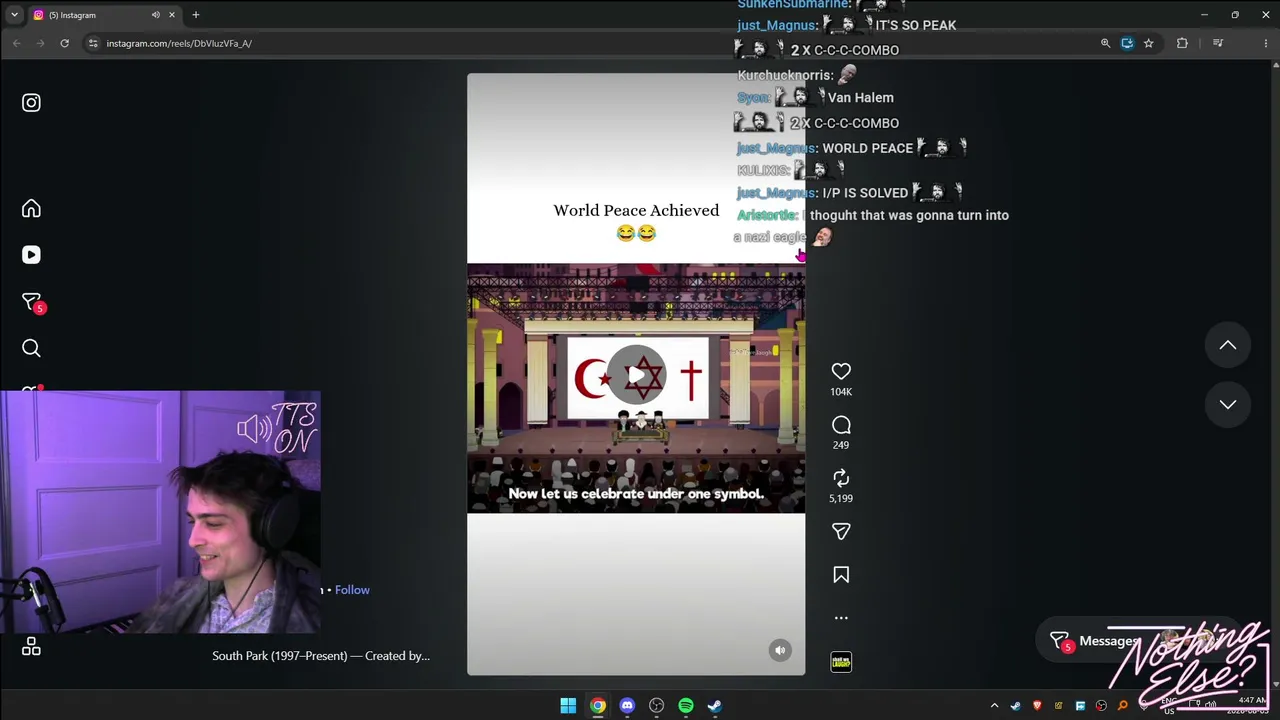Open the Chrome tab search dropdown
The width and height of the screenshot is (1280, 720).
point(14,15)
